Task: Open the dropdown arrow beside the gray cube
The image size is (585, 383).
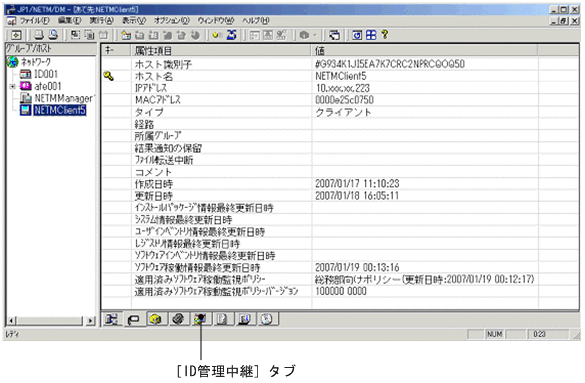Action: 315,35
